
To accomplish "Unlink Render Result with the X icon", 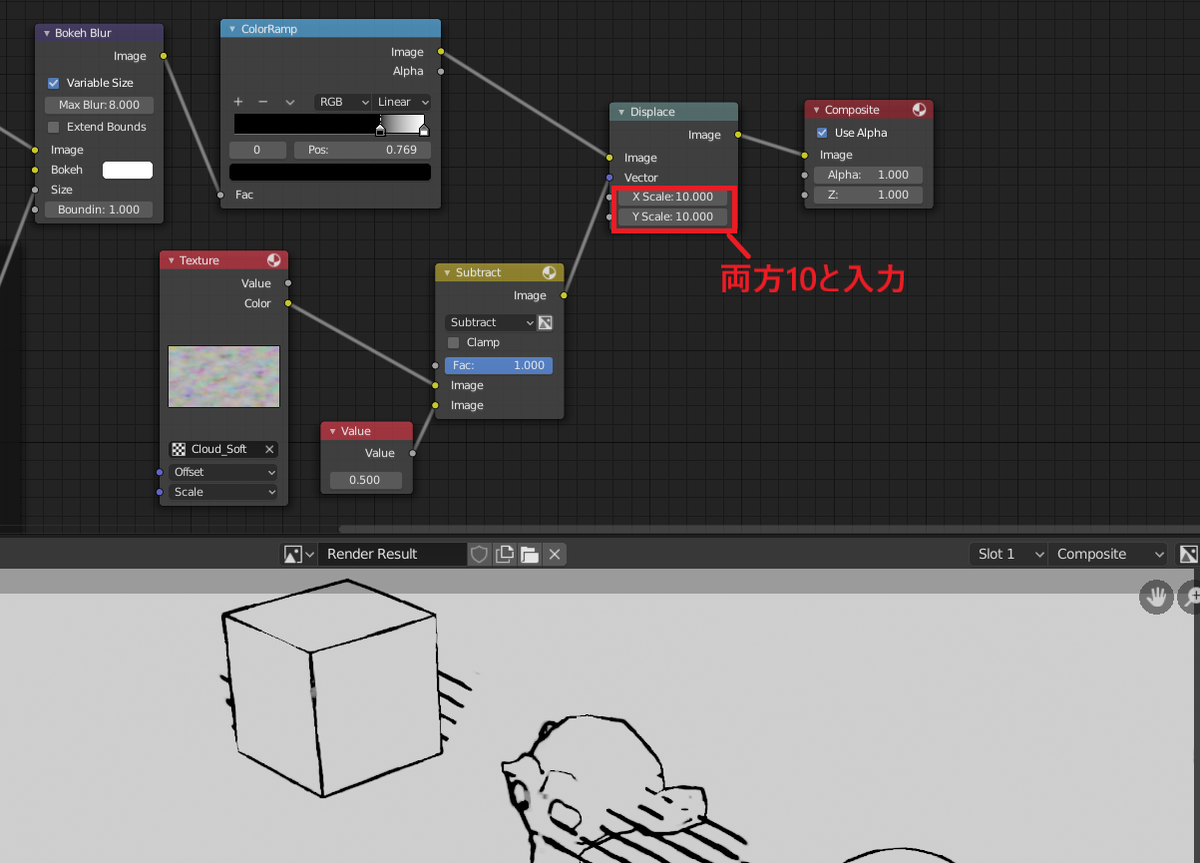I will 555,554.
